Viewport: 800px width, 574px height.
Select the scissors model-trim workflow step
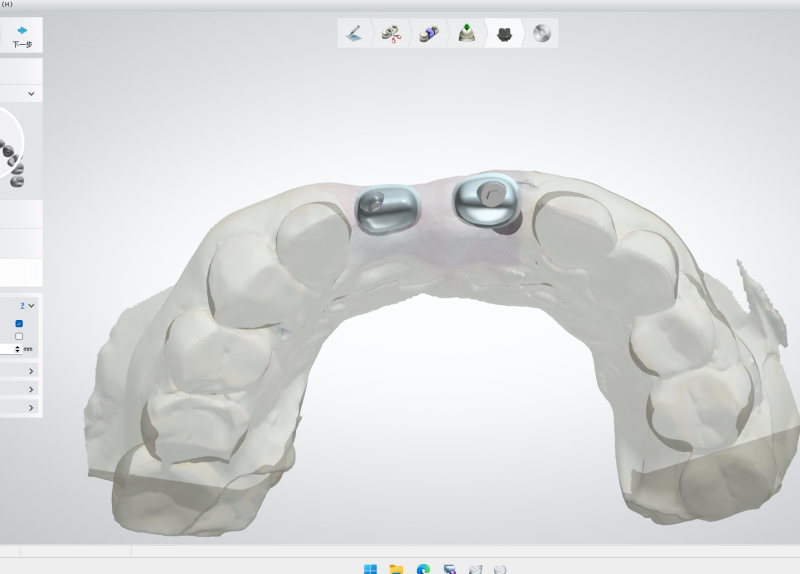391,34
